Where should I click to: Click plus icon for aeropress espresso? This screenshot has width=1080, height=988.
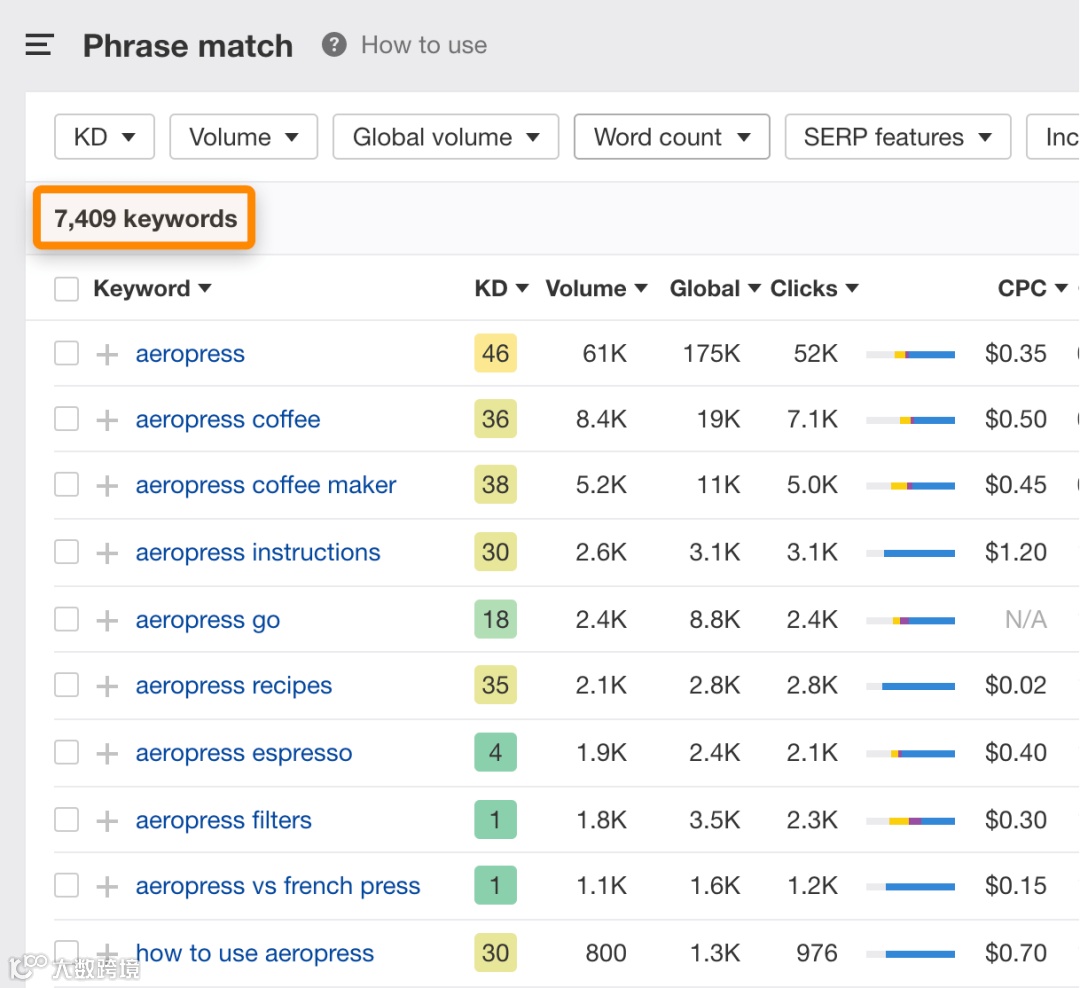(107, 753)
